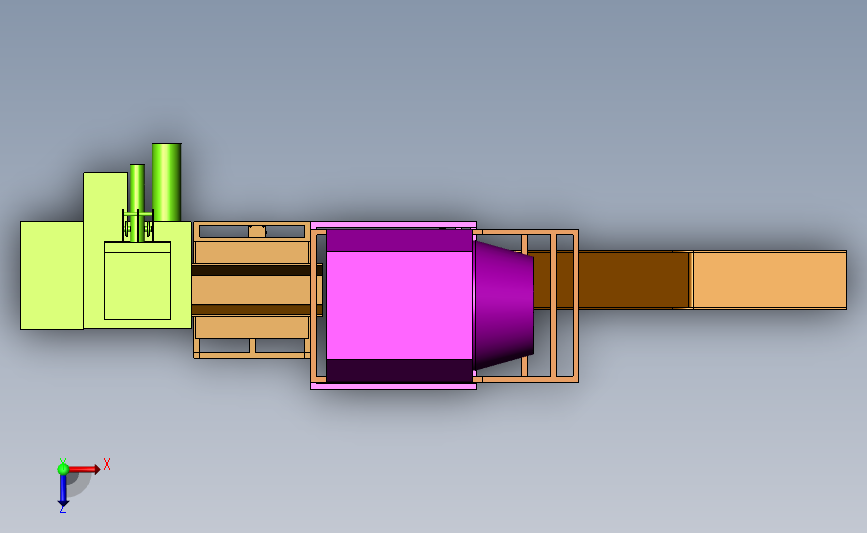The height and width of the screenshot is (533, 867).
Task: Click the blue Z axis arrow of the triad
Action: [x=63, y=491]
